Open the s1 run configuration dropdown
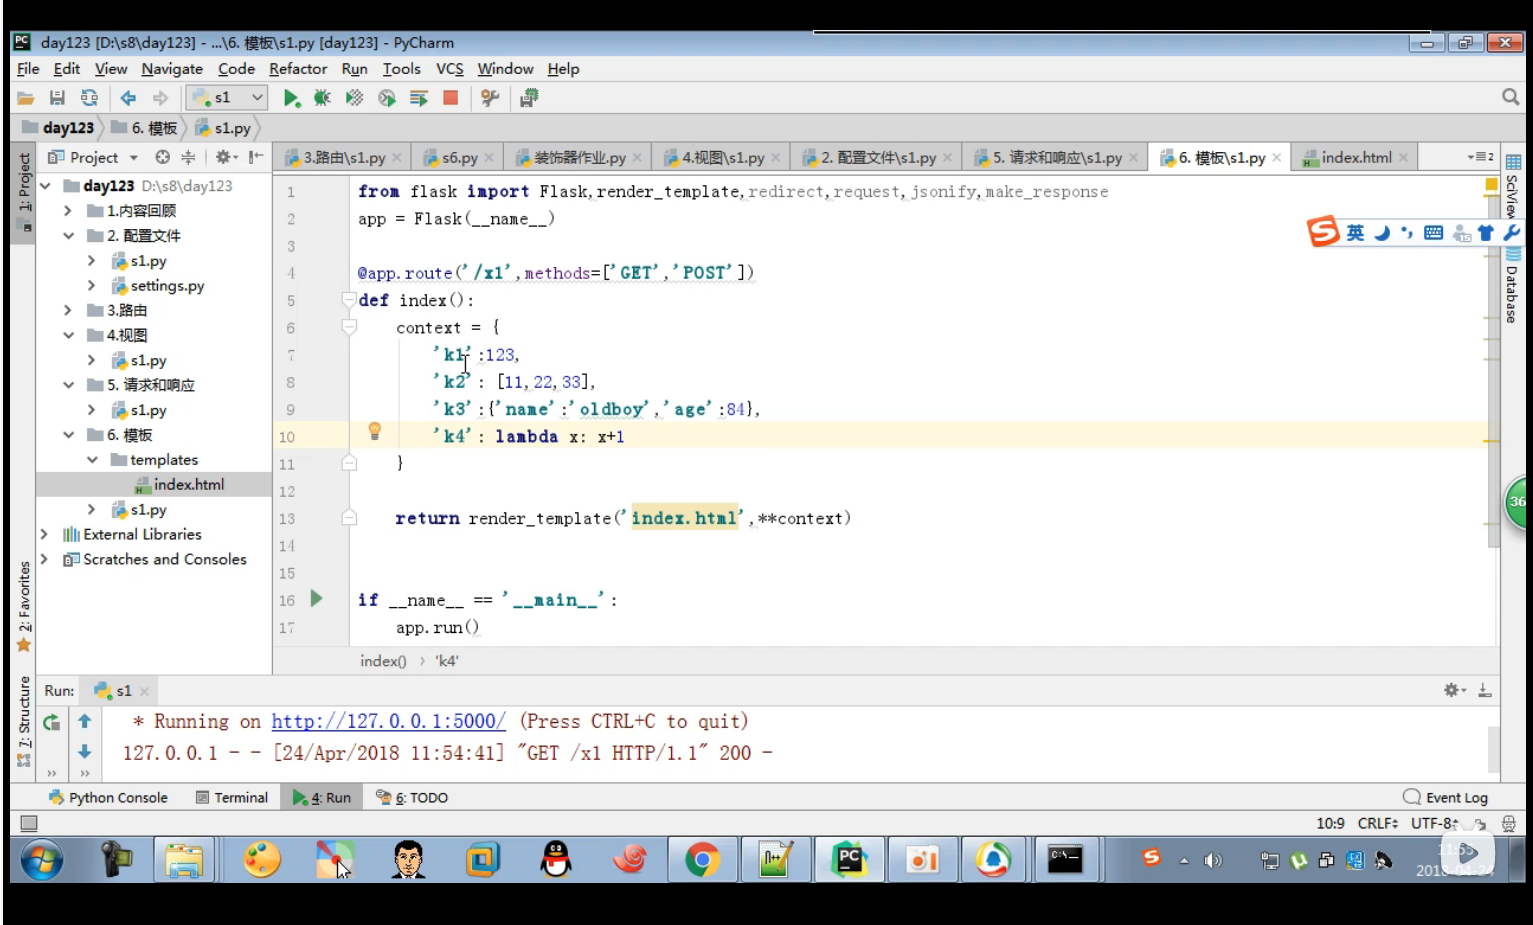This screenshot has height=925, width=1533. 228,98
